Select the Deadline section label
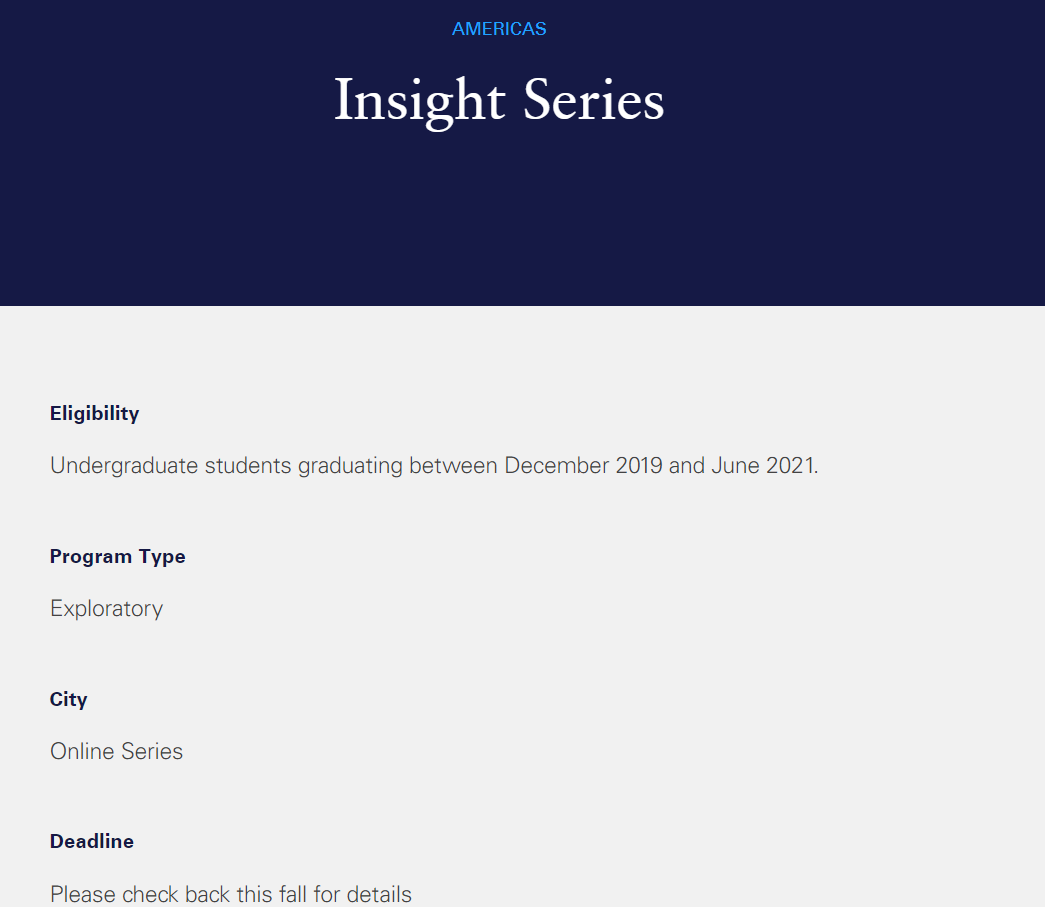Screen dimensions: 1045x907 click(92, 841)
